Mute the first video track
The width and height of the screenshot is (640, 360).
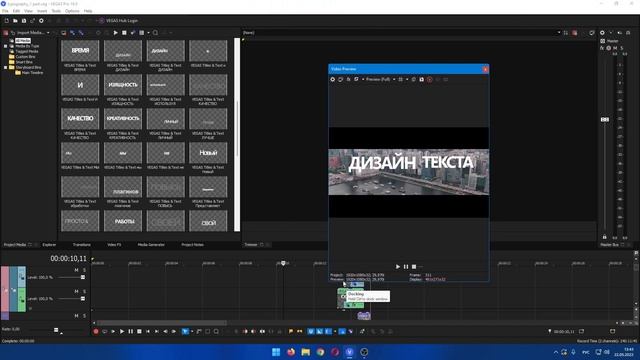tap(76, 270)
